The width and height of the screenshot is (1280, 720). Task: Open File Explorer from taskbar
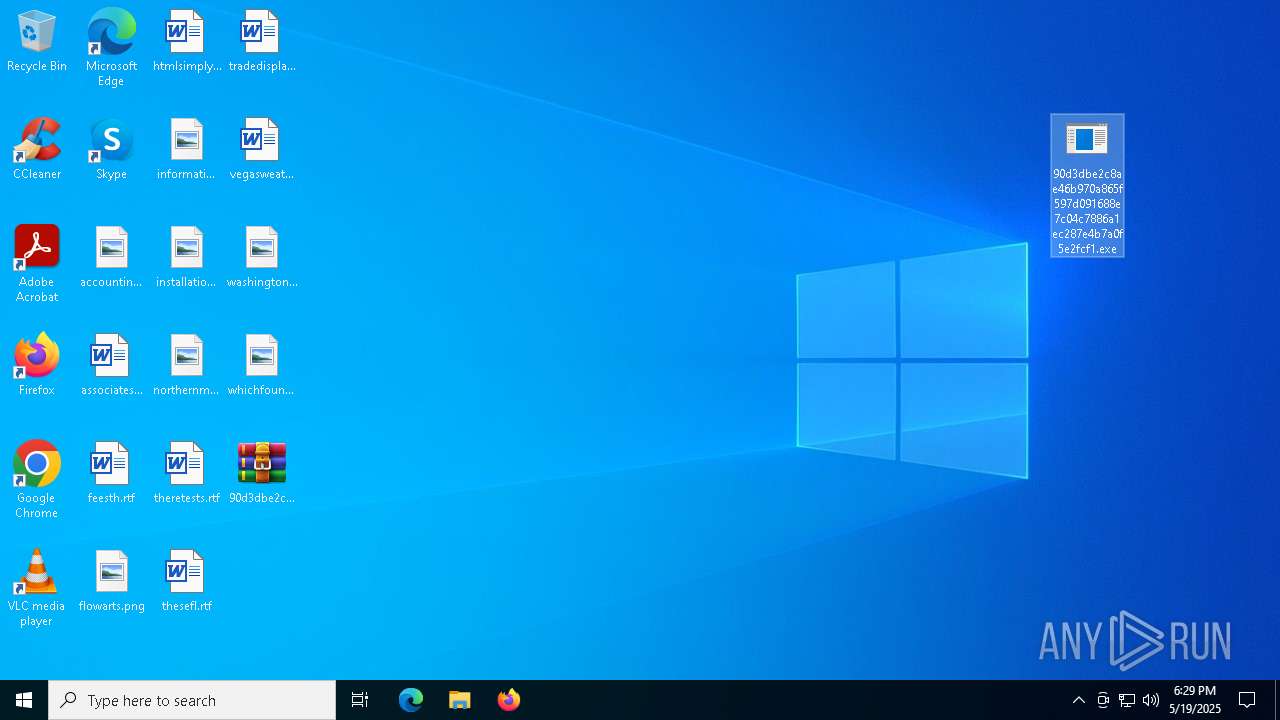coord(460,700)
